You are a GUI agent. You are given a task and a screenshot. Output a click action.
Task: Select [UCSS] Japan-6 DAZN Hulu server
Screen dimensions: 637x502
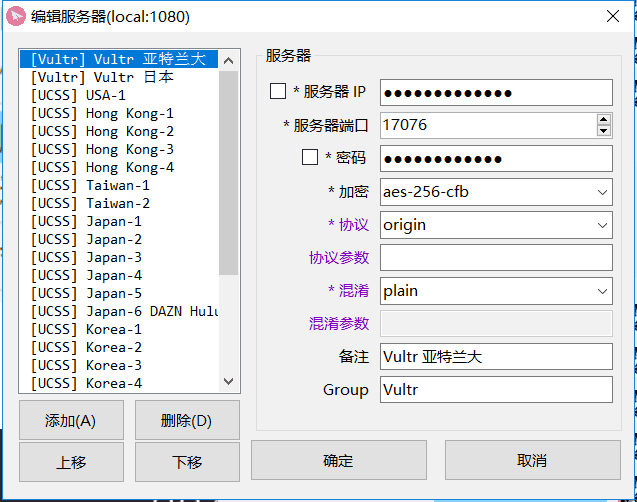click(x=119, y=311)
